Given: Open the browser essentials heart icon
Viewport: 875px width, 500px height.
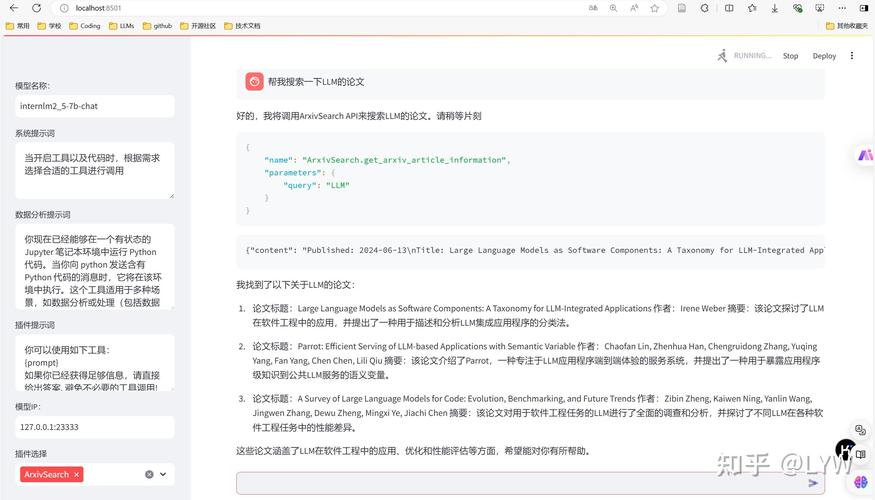Looking at the screenshot, I should (x=797, y=8).
